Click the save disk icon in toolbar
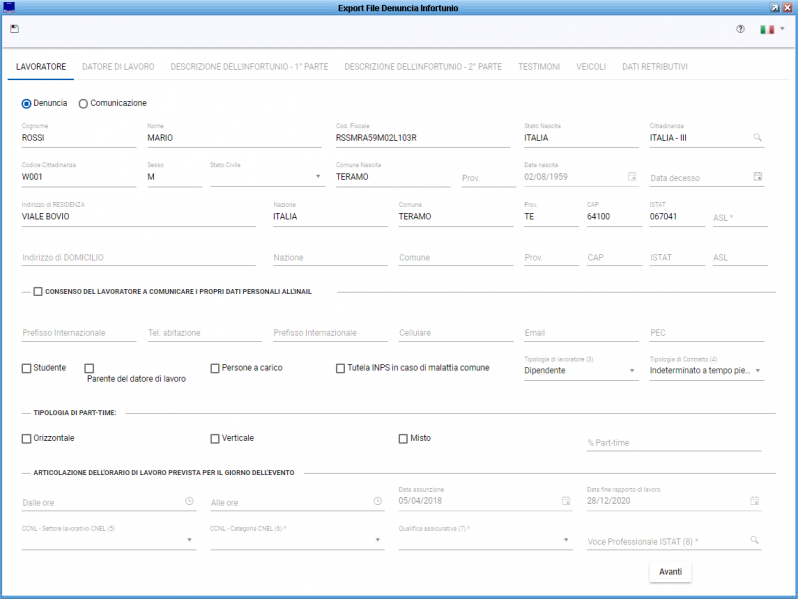Image resolution: width=798 pixels, height=599 pixels. coord(14,29)
